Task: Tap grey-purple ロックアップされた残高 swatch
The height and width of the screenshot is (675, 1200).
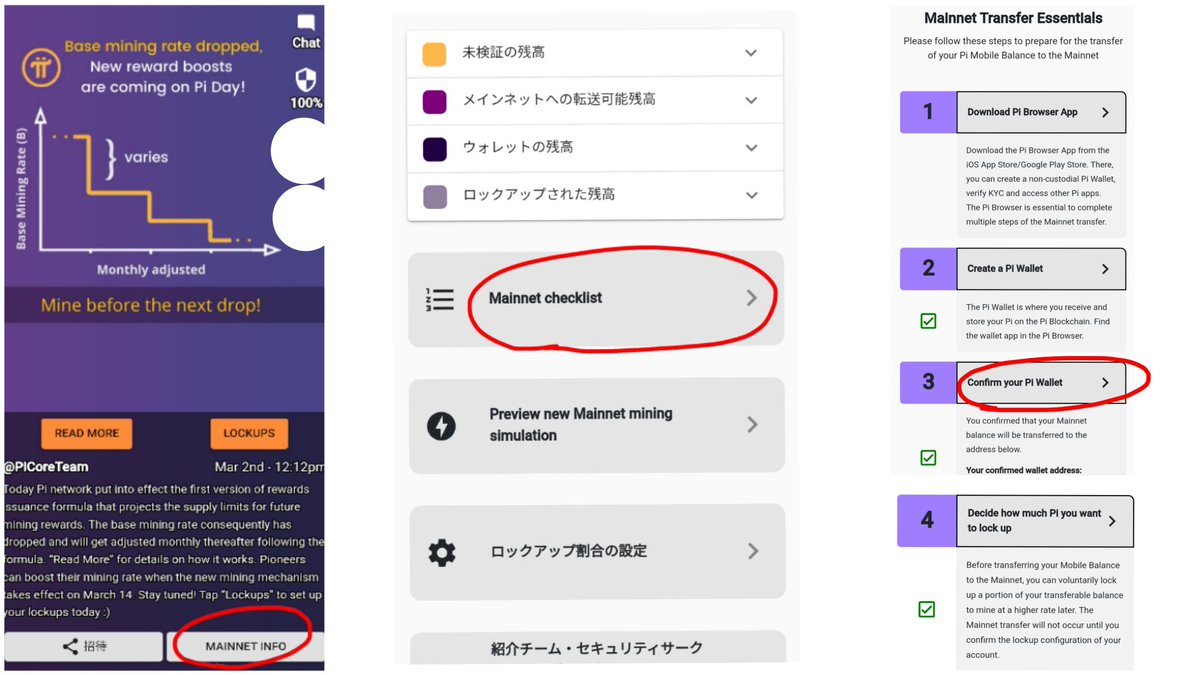Action: (x=434, y=196)
